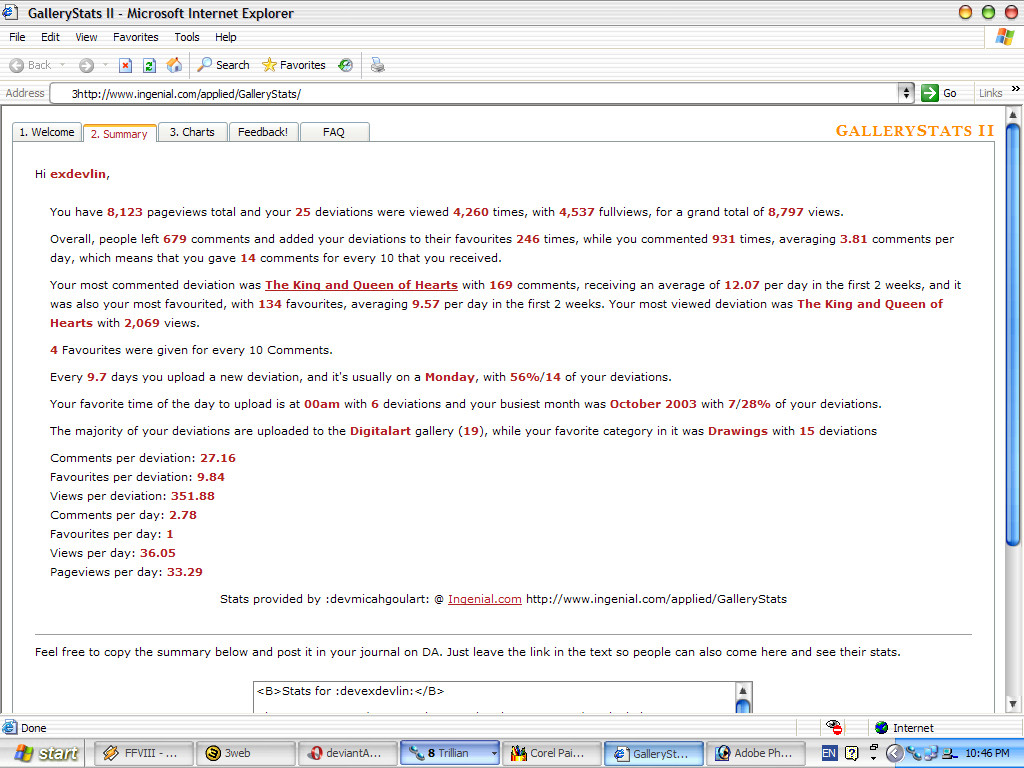Click the Digitalart gallery name
1024x768 pixels.
[x=380, y=431]
